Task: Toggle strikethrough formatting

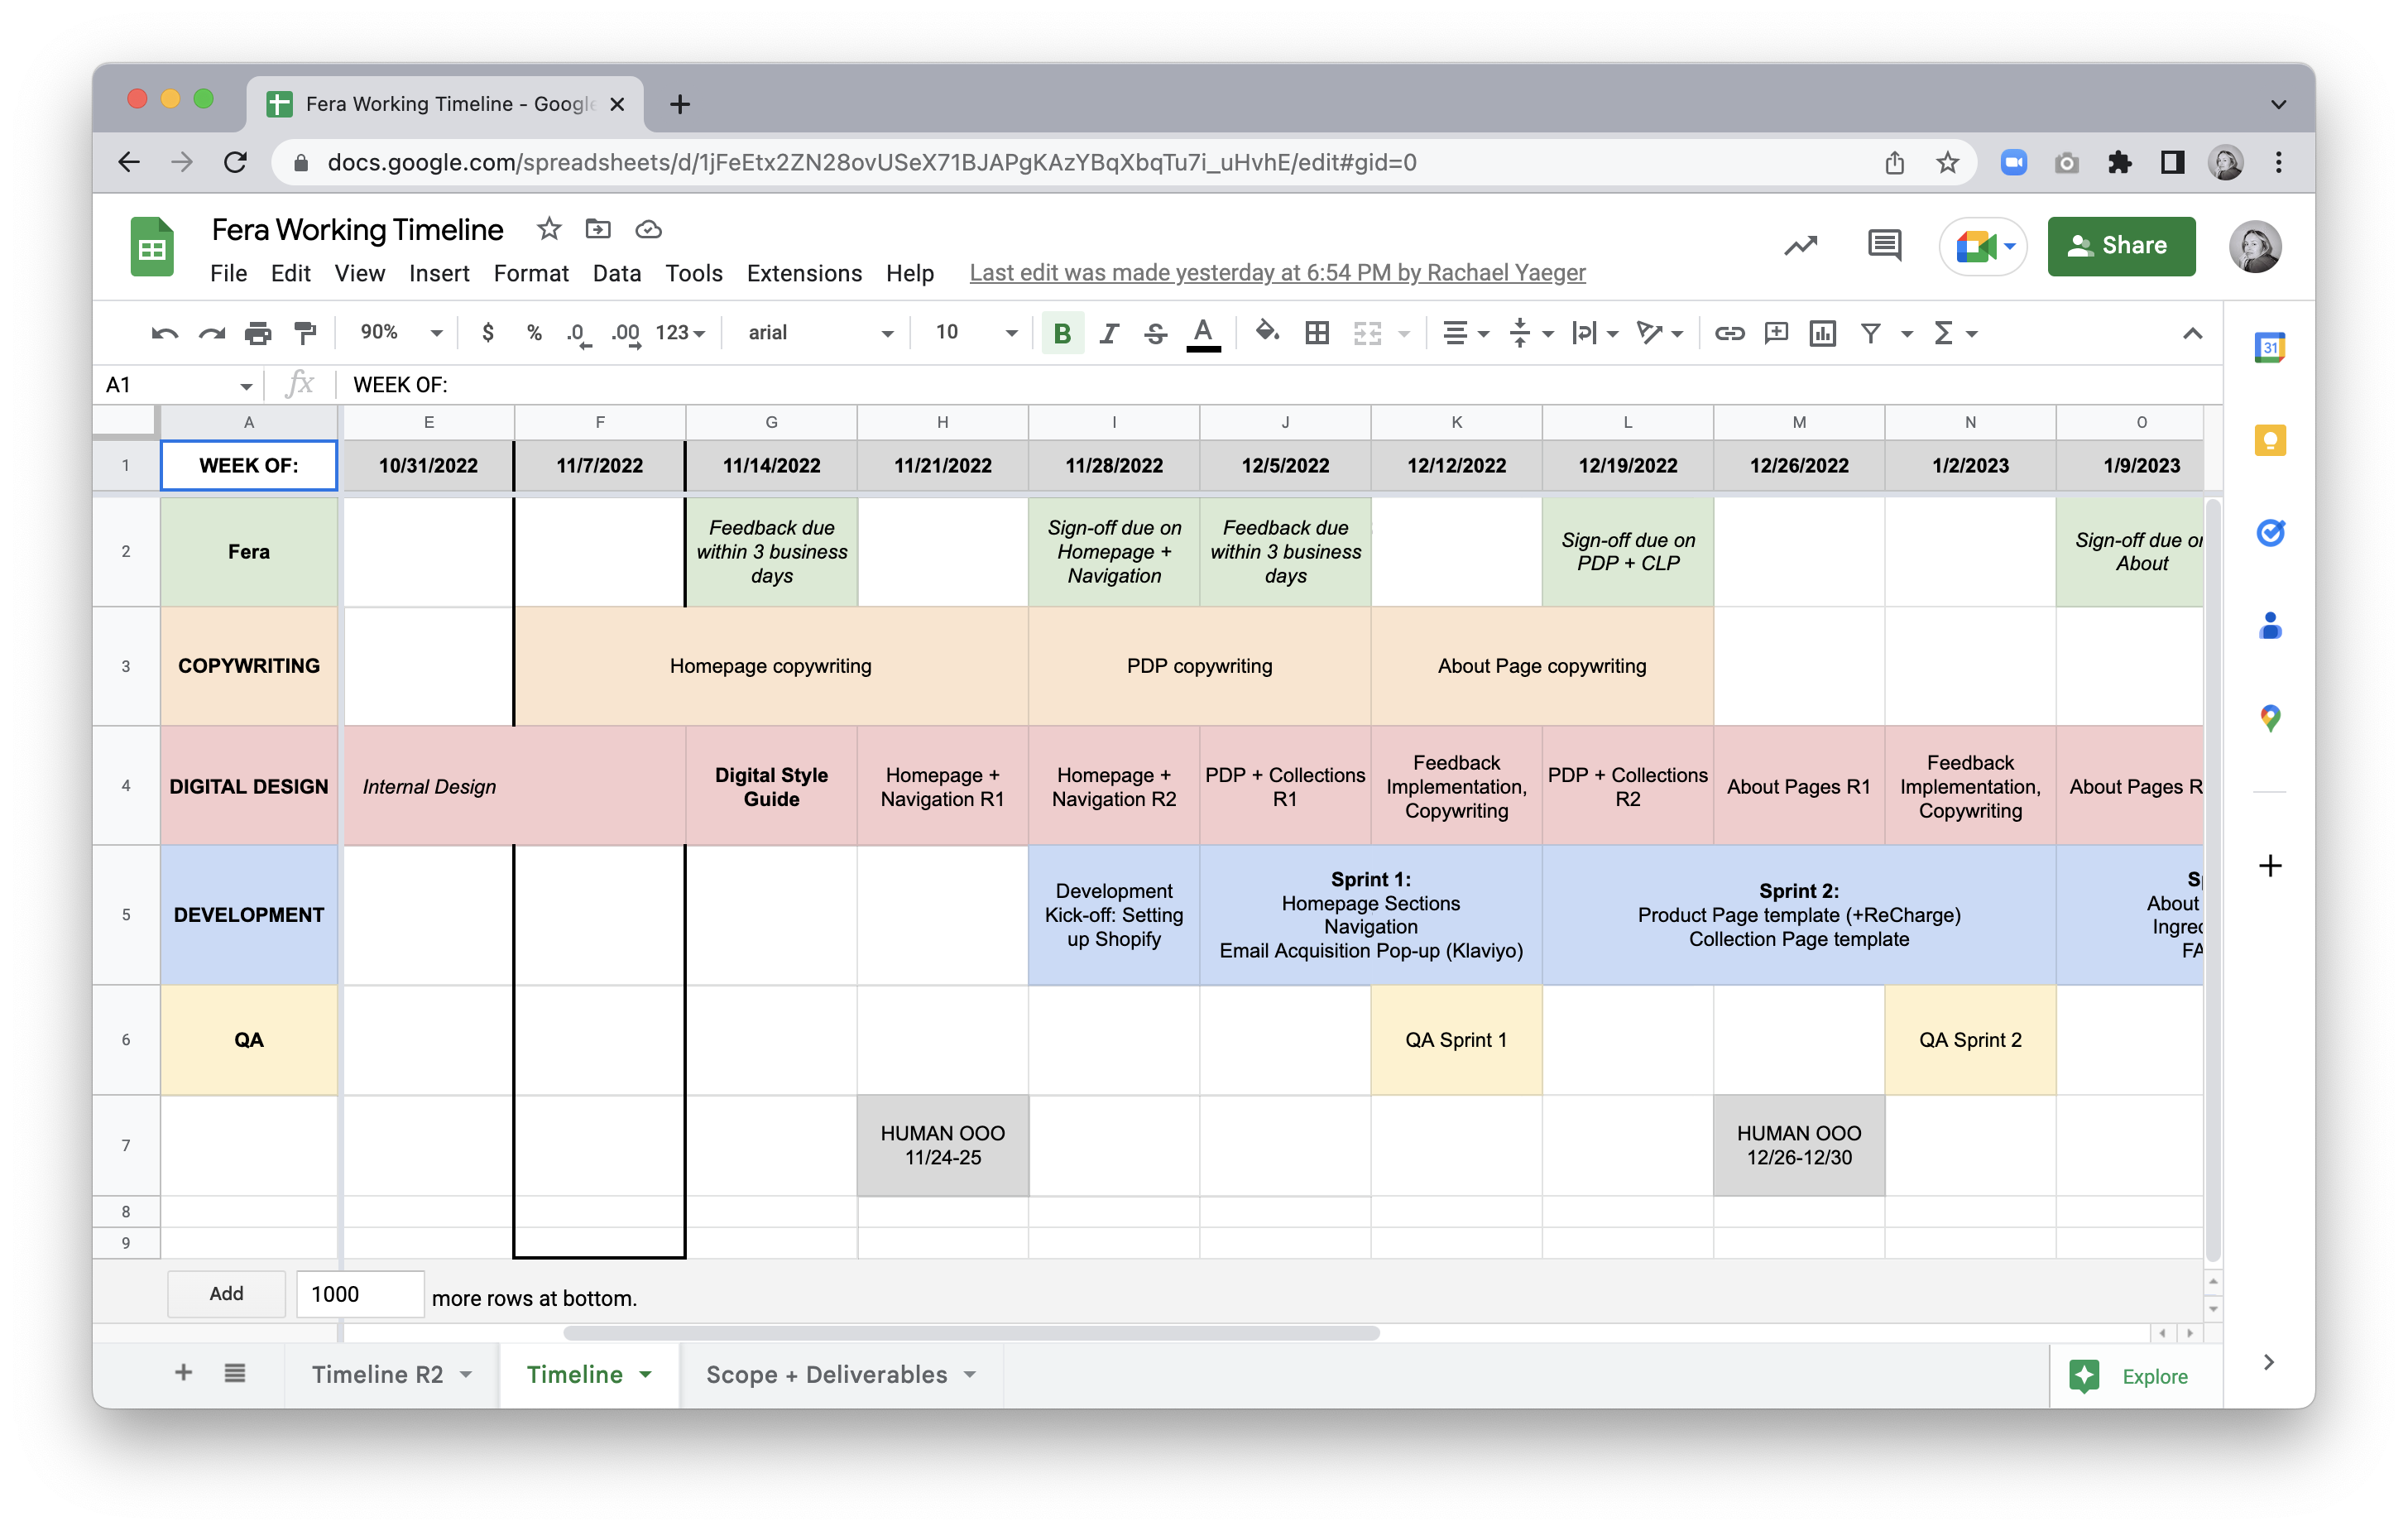Action: click(x=1155, y=333)
